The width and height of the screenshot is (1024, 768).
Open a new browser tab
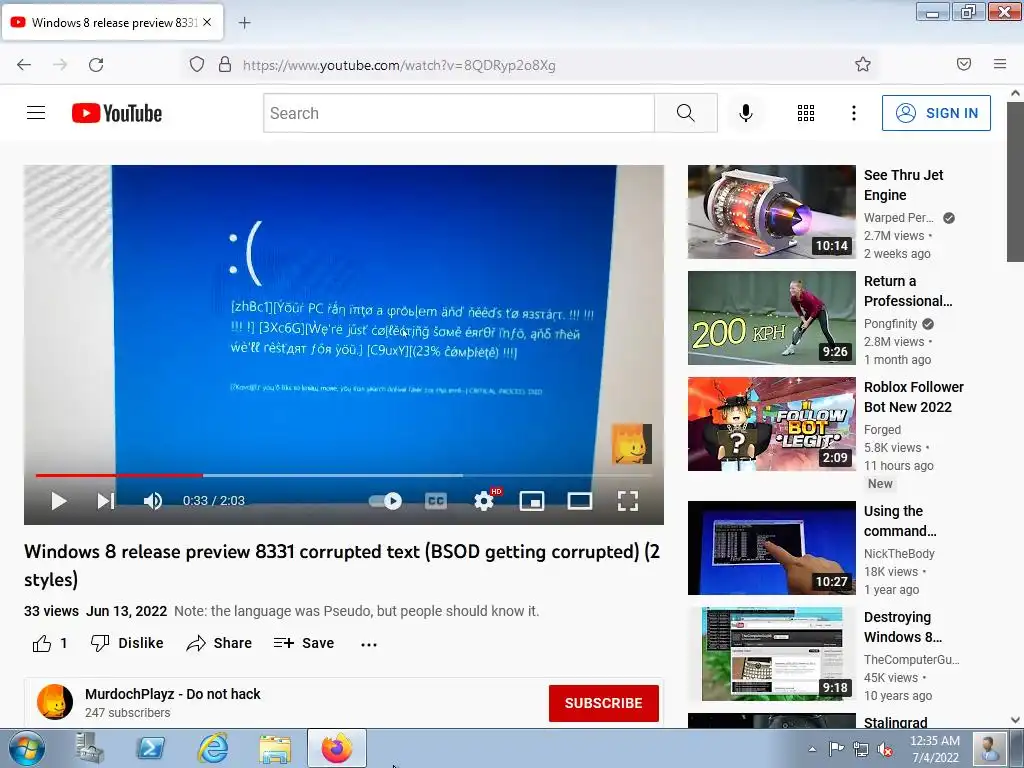click(x=244, y=23)
